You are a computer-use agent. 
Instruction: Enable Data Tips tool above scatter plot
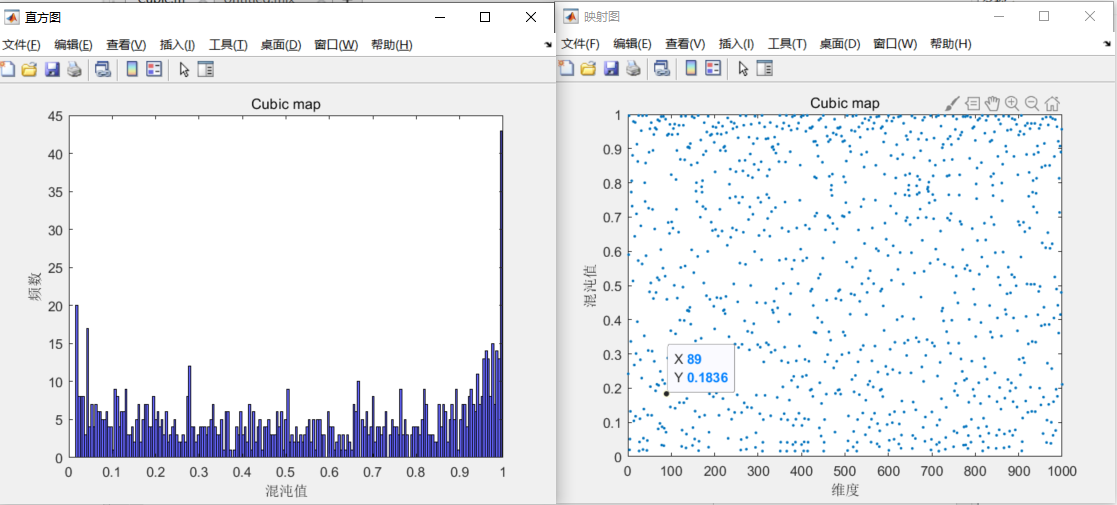[973, 104]
